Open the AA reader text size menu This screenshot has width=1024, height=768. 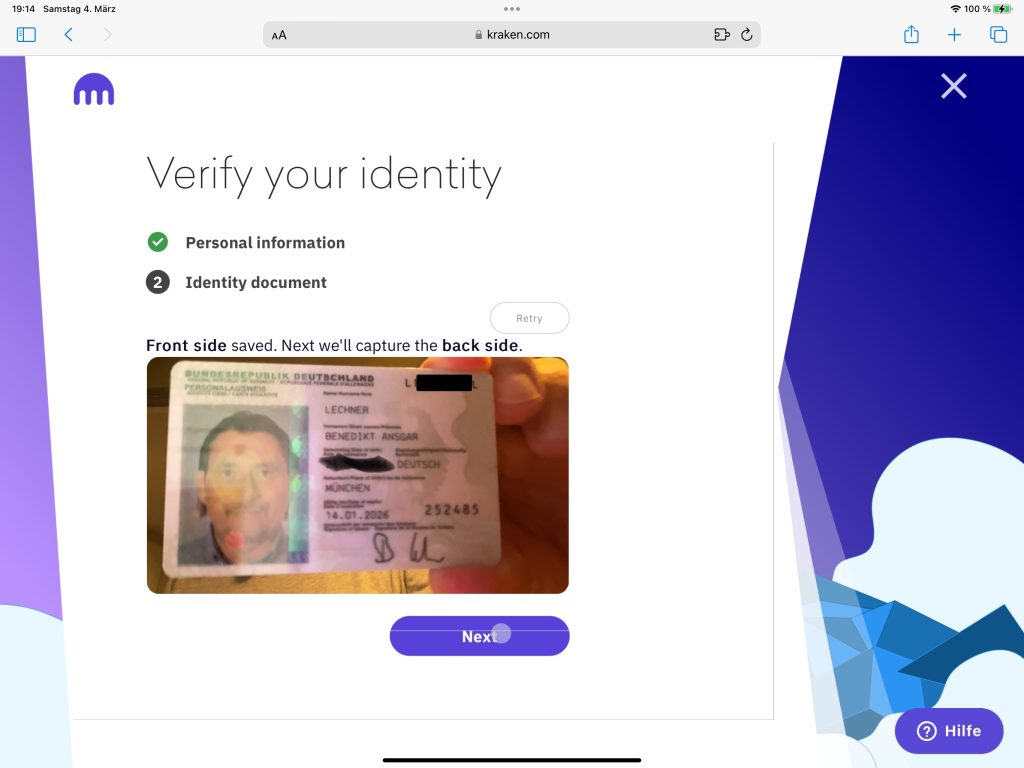(279, 35)
